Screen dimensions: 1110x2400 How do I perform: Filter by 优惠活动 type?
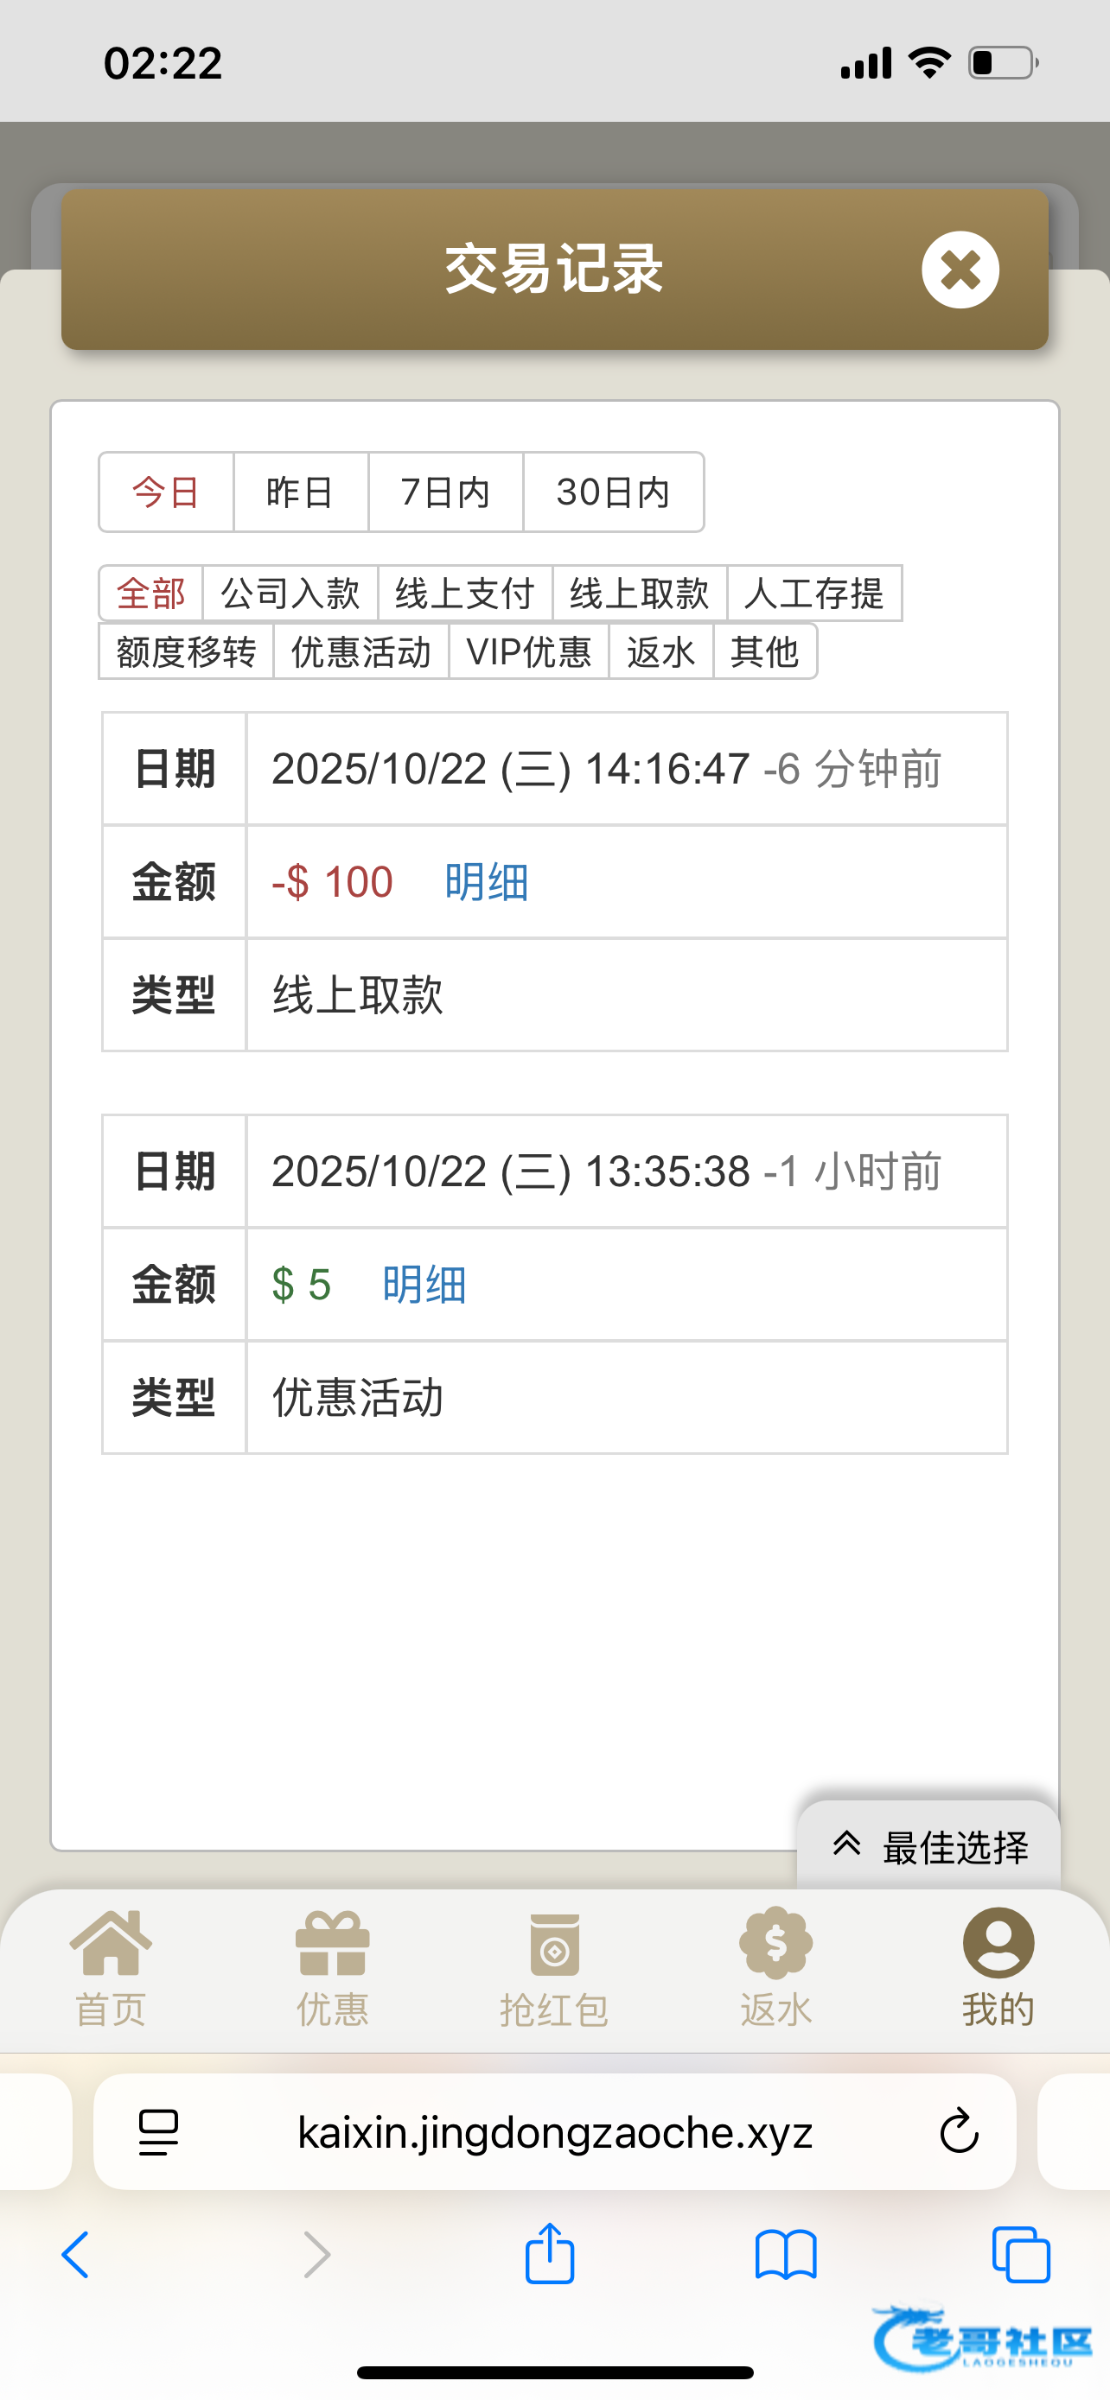point(361,652)
